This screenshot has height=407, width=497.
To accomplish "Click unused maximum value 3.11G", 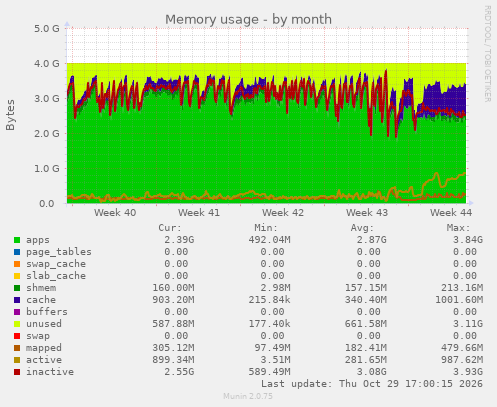I will coord(468,324).
